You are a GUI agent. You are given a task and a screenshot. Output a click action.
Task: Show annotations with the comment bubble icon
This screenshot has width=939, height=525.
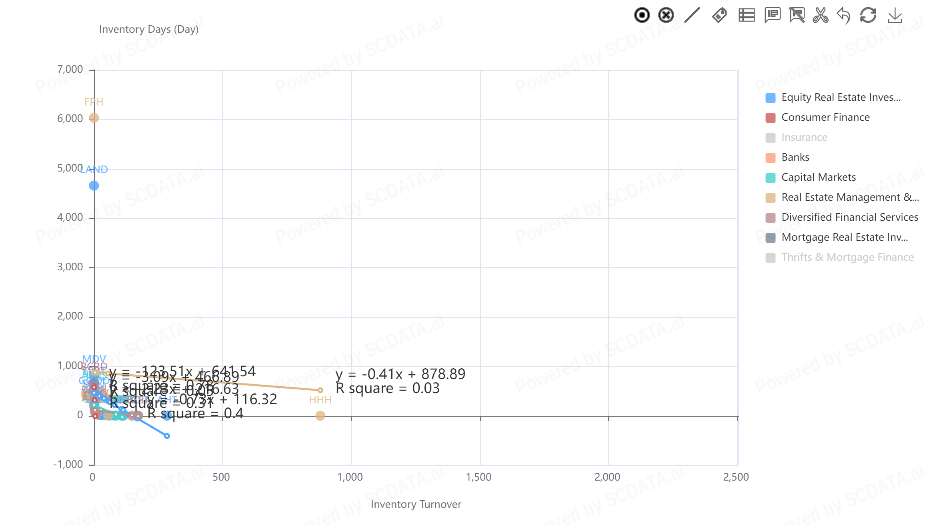[772, 15]
